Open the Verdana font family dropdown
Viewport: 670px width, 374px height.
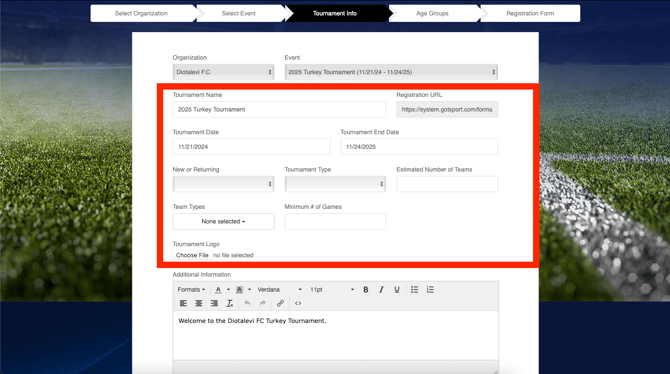coord(279,290)
